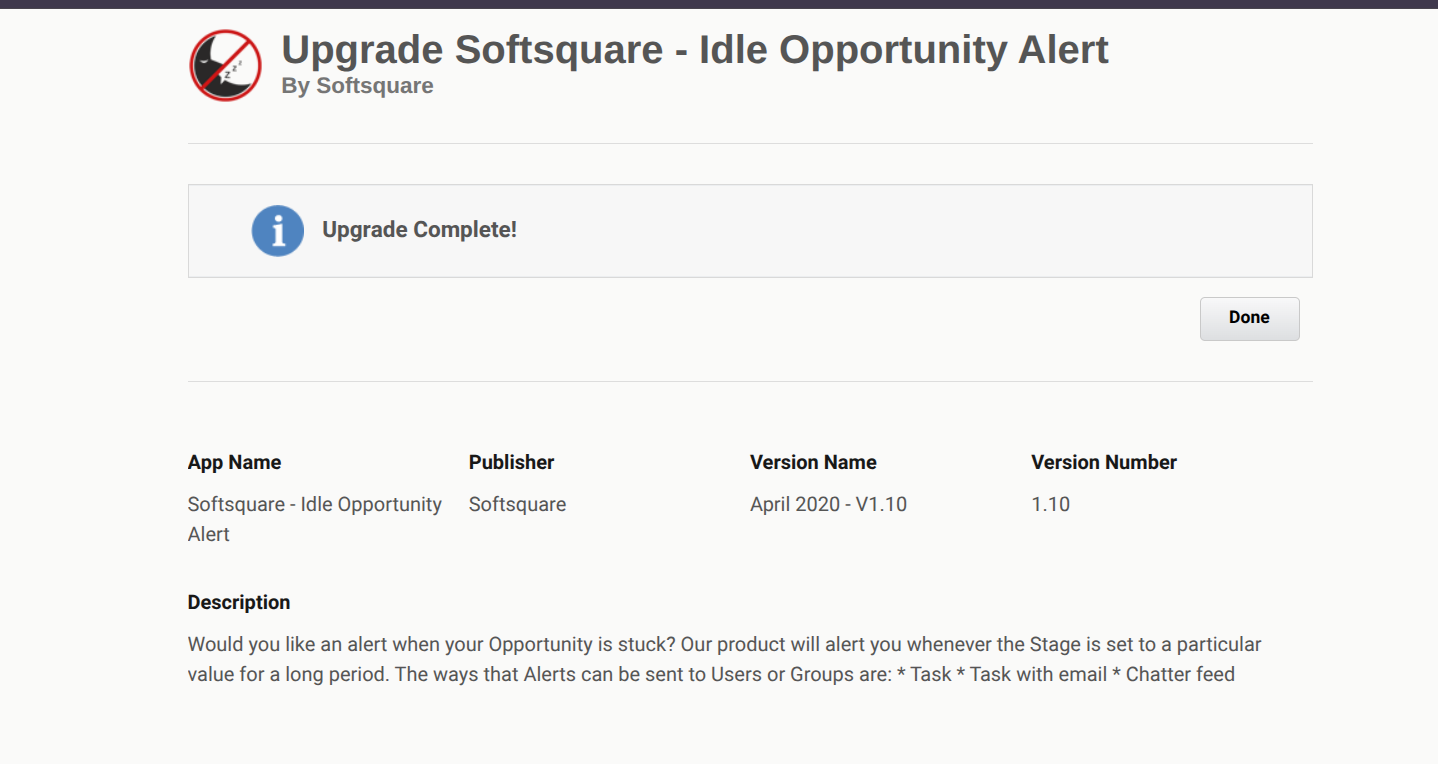1438x764 pixels.
Task: Click the Version Name label
Action: tap(813, 462)
